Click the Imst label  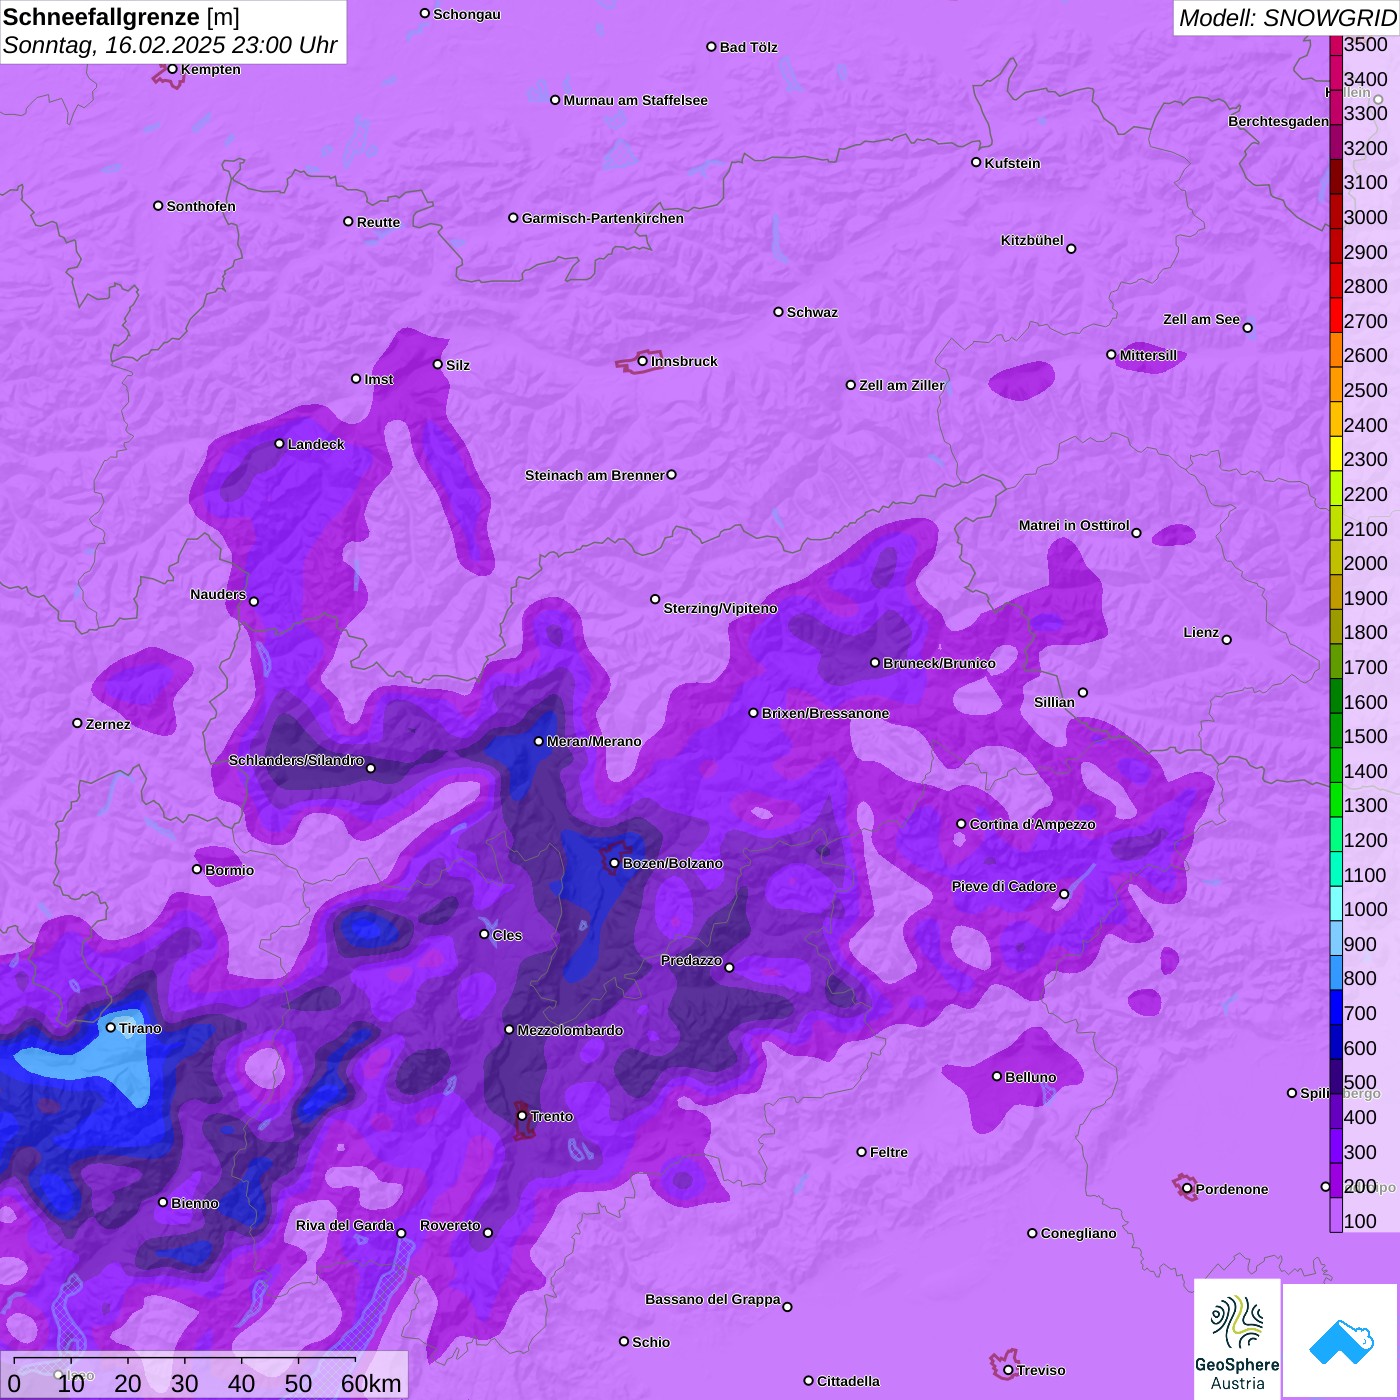coord(378,379)
